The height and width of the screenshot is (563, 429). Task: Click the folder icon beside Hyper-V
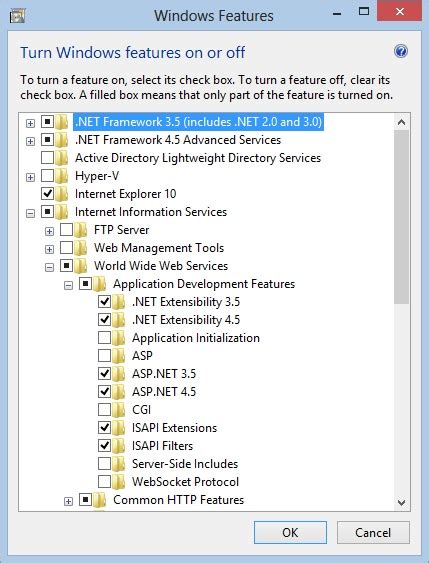(62, 176)
